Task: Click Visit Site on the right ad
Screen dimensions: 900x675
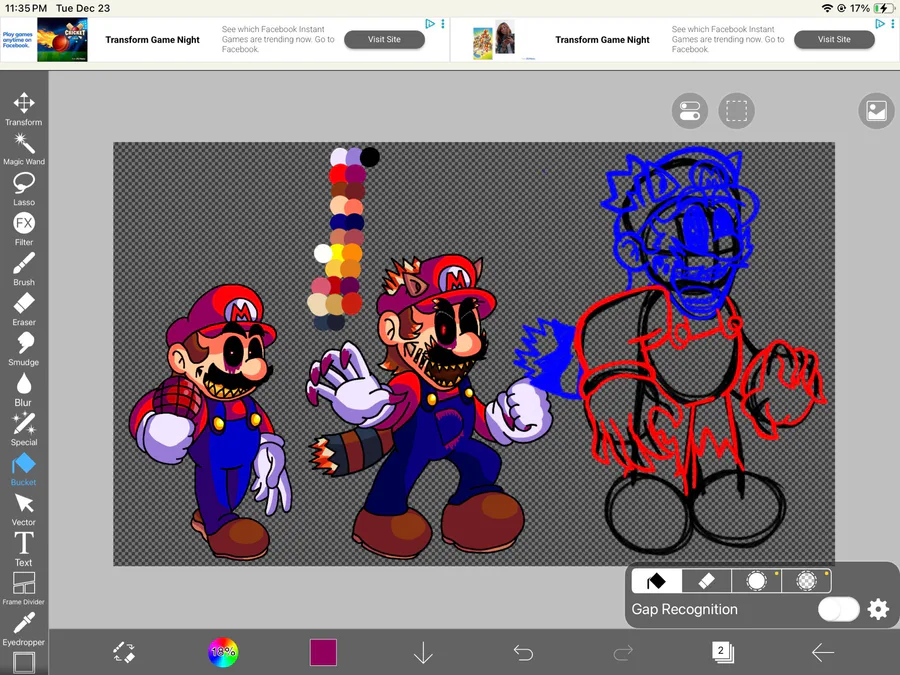Action: tap(834, 40)
